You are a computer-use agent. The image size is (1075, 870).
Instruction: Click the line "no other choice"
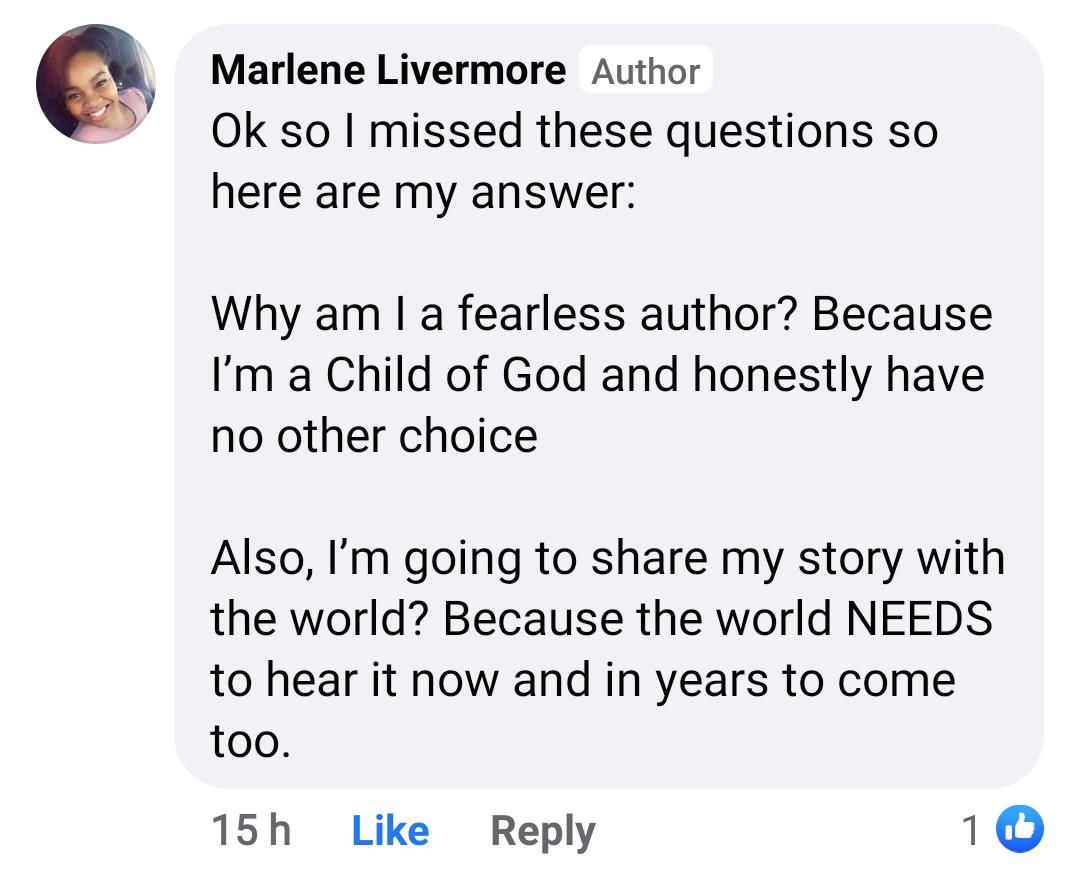(374, 436)
